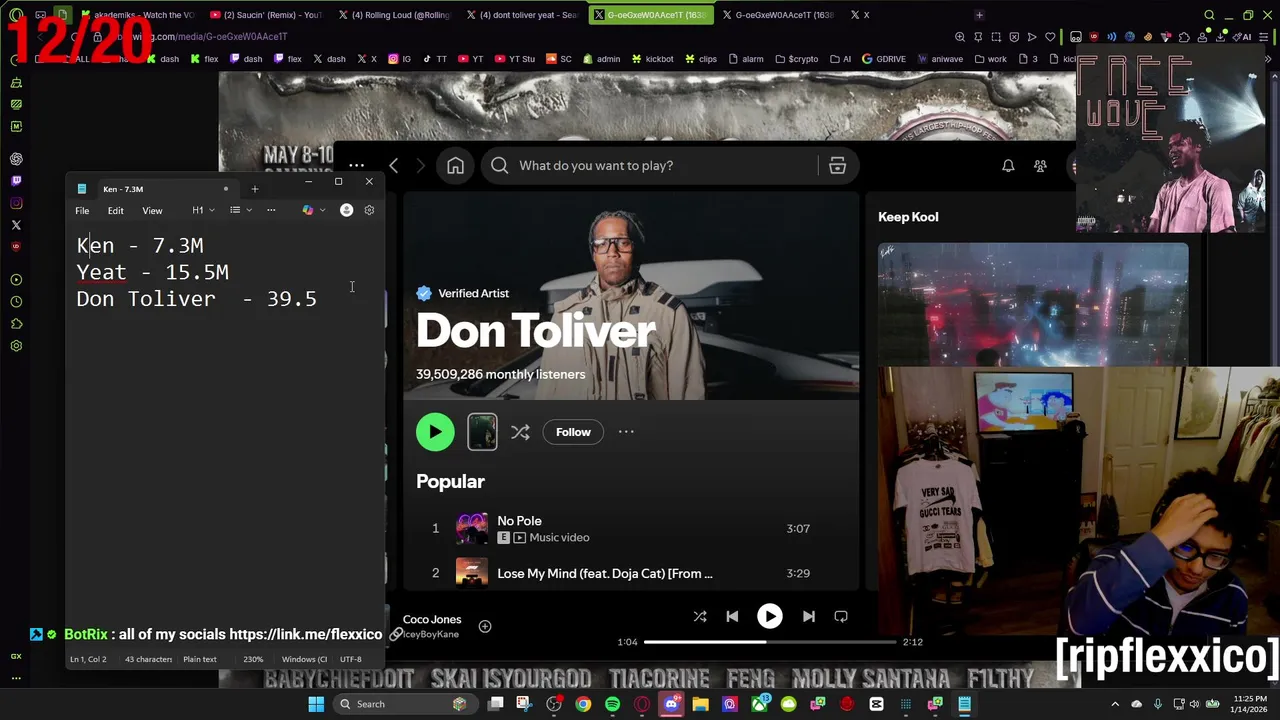Click 'Plain text' in Notepad status bar
Screen dimensions: 1280x720
coord(199,659)
